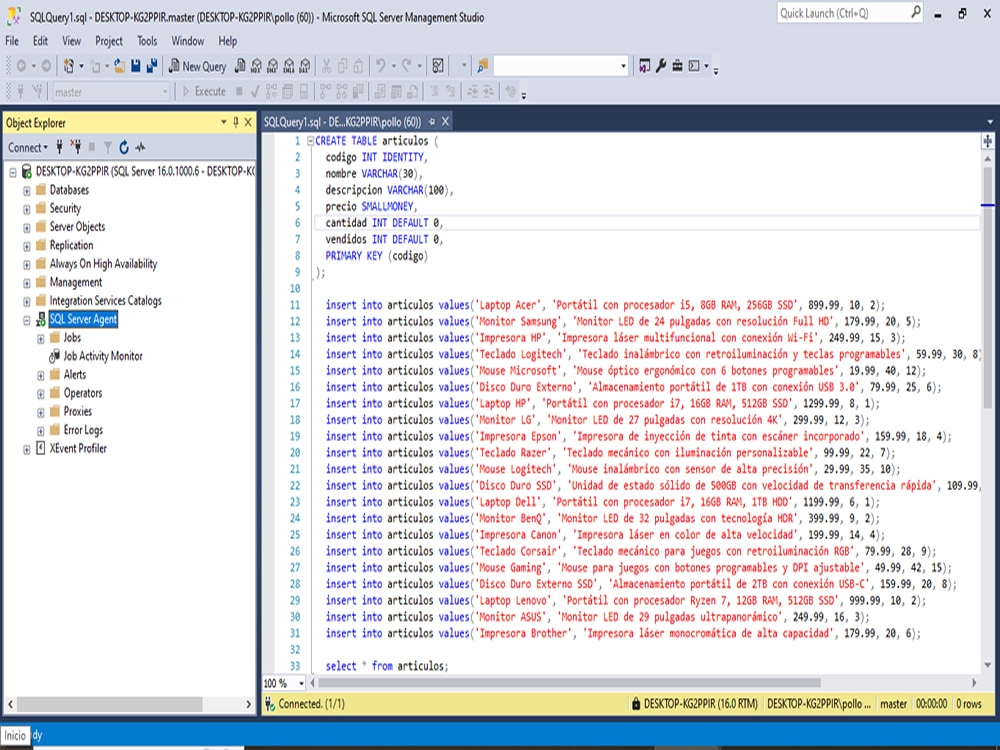Select Integration Services Catalogs item
This screenshot has height=750, width=1000.
point(105,300)
